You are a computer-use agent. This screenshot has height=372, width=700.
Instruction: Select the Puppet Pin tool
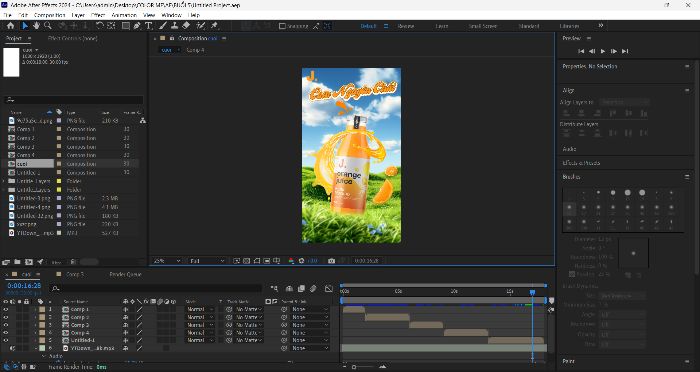pyautogui.click(x=214, y=26)
